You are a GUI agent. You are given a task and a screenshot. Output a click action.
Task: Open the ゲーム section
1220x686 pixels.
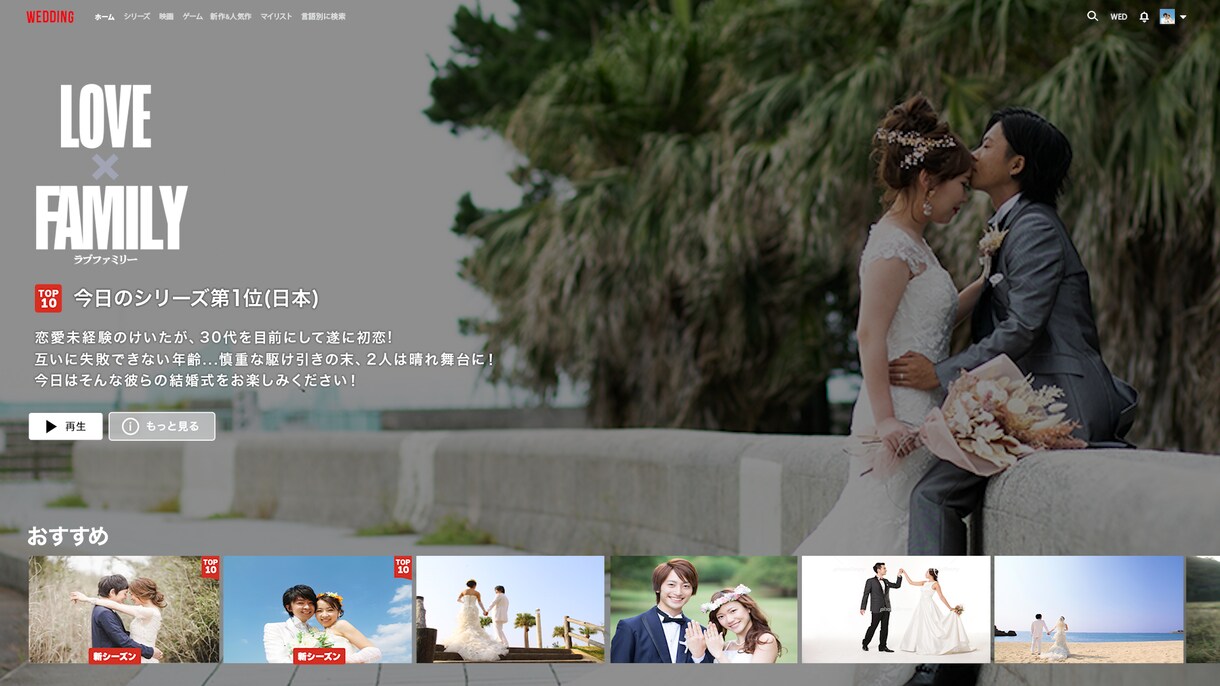192,17
